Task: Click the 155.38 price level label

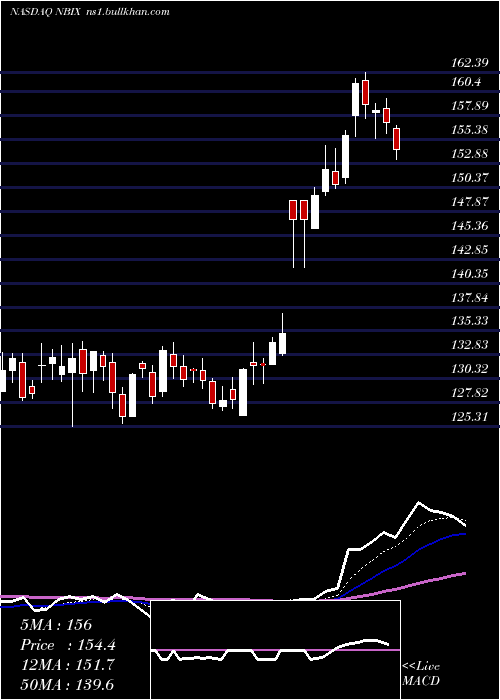Action: click(x=470, y=130)
